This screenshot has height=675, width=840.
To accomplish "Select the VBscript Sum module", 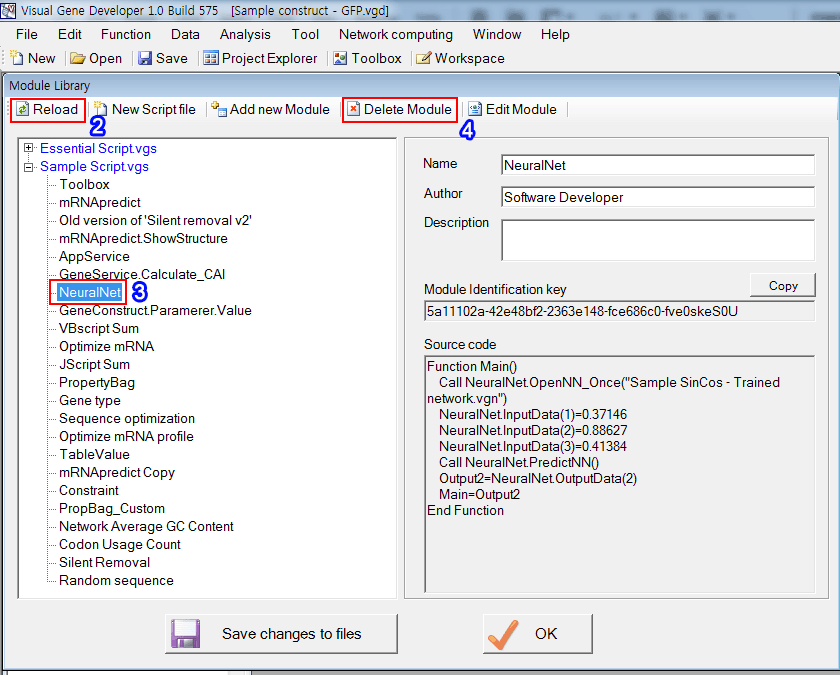I will [x=99, y=328].
